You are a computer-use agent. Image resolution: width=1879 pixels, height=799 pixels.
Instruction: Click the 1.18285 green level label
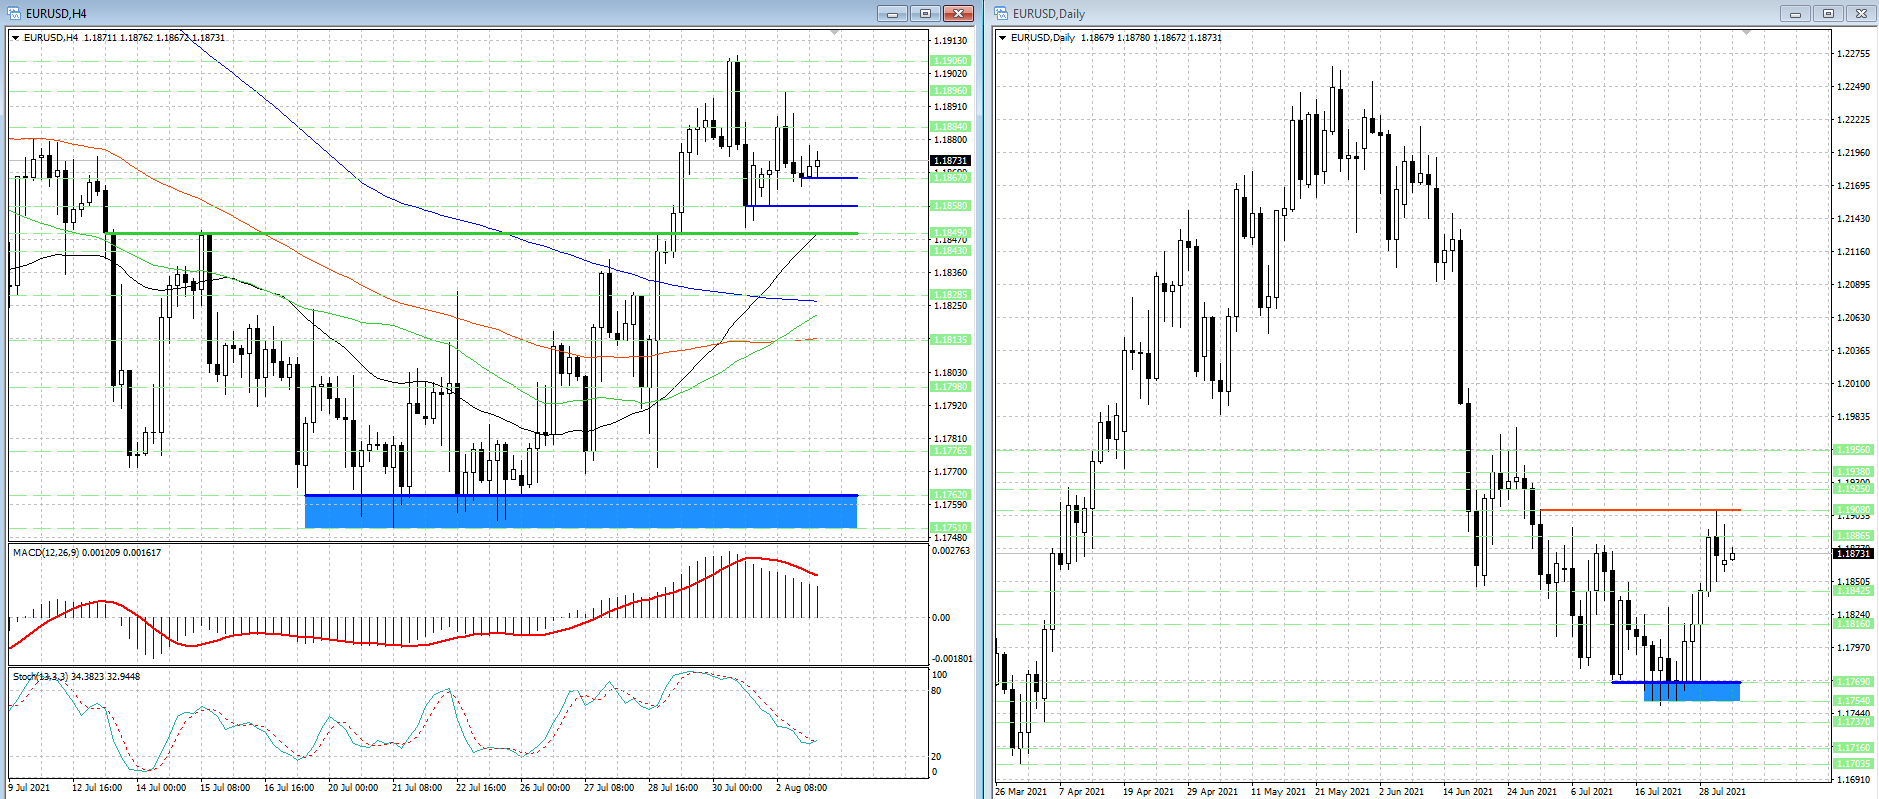(950, 295)
